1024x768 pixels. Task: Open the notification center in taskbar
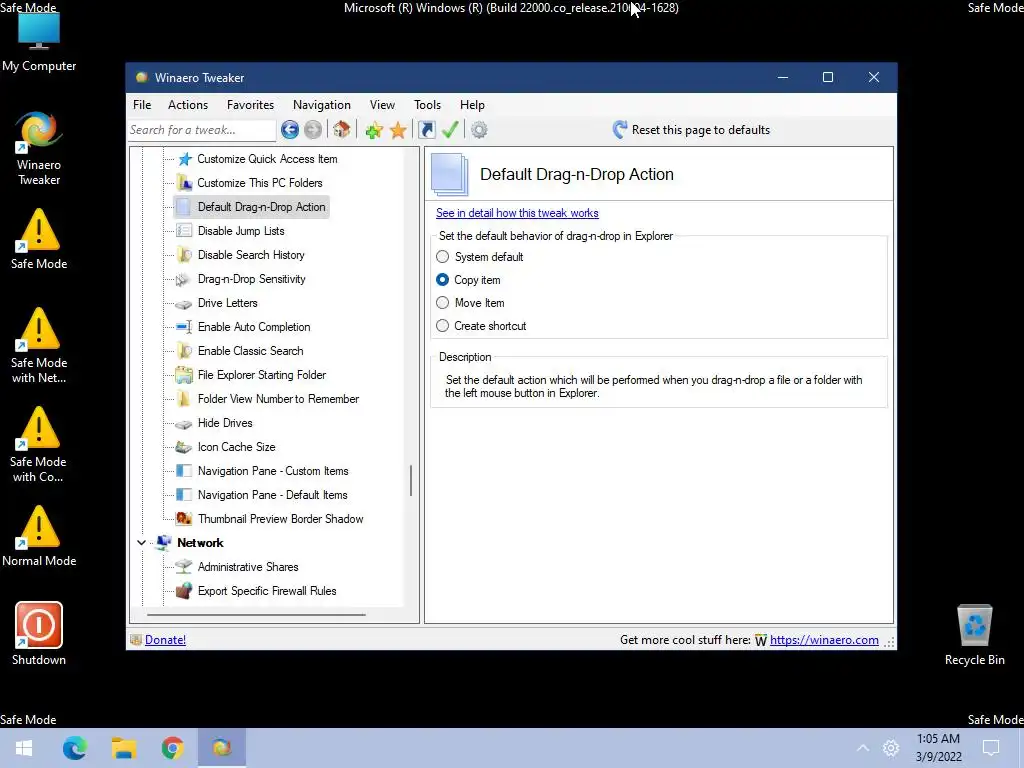click(x=991, y=748)
